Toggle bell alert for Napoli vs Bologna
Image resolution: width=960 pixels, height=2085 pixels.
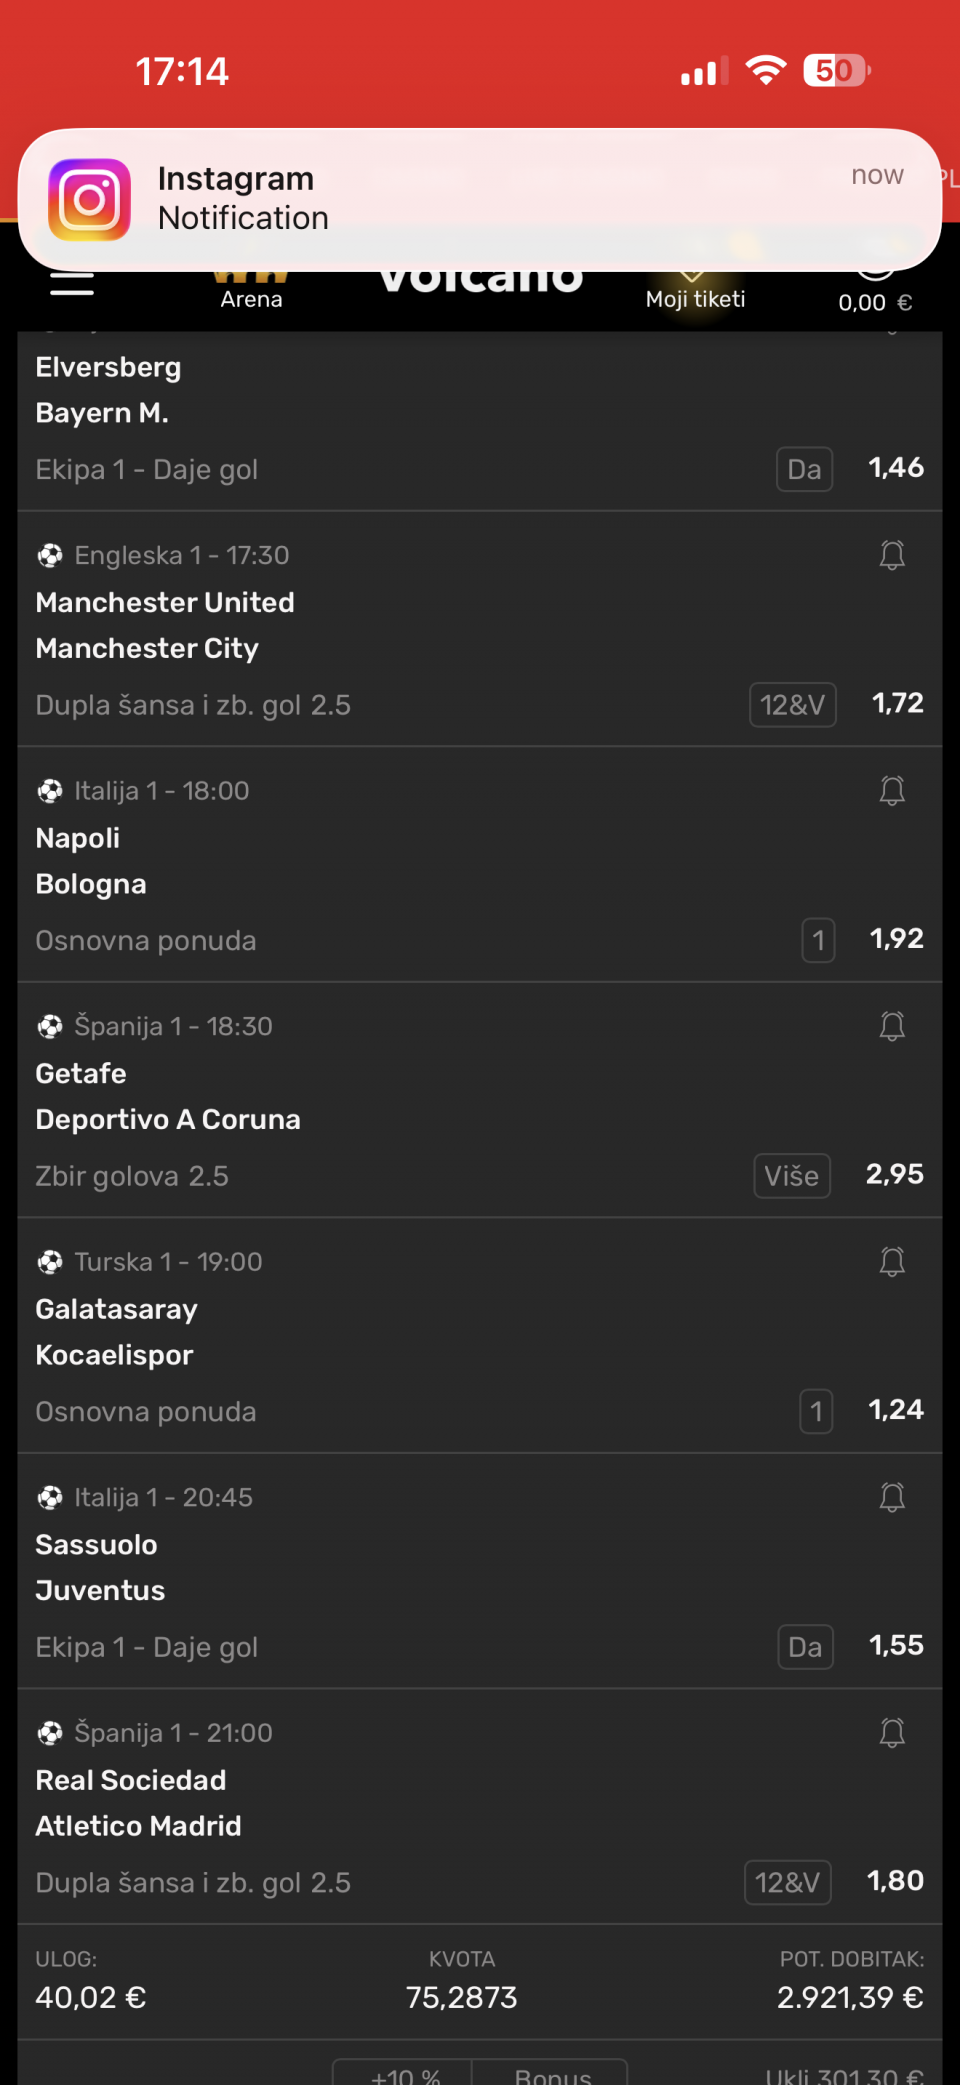pyautogui.click(x=892, y=791)
